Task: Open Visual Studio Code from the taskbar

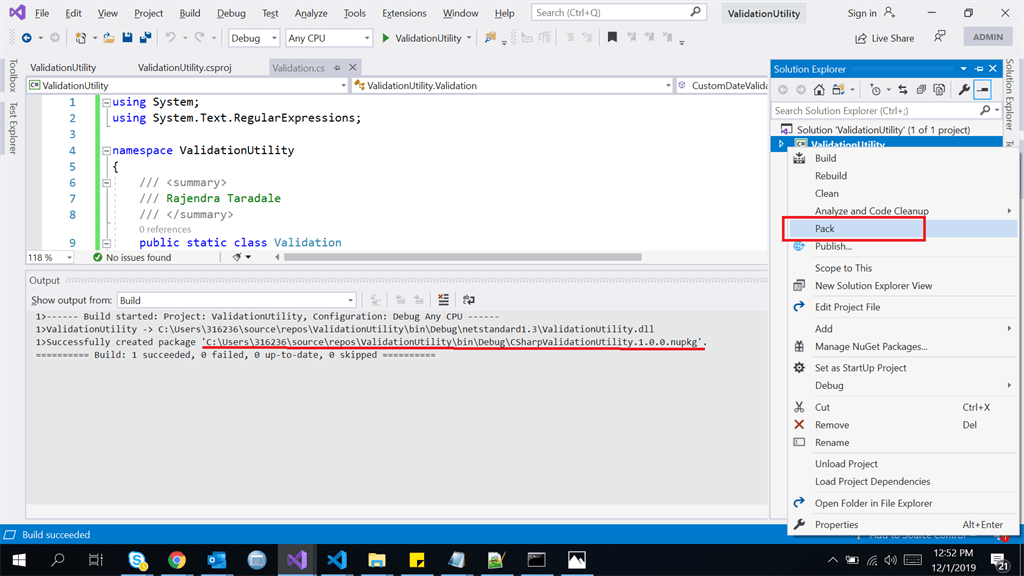Action: click(337, 560)
